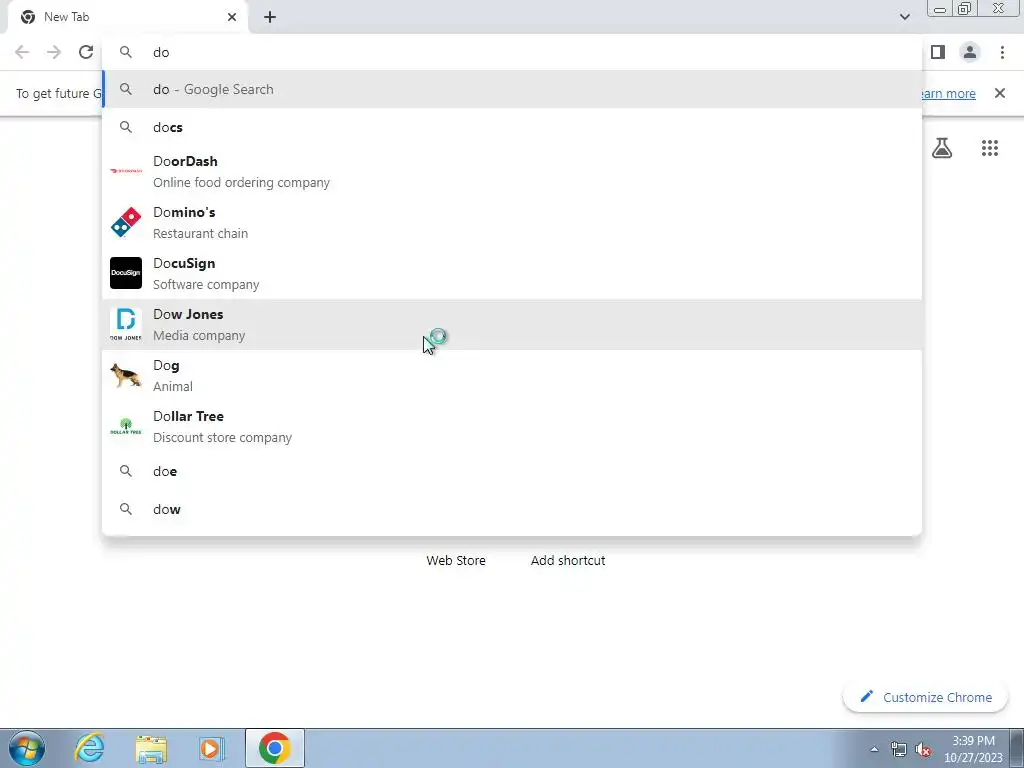Choose the Dog animal suggestion
1024x768 pixels.
512,376
